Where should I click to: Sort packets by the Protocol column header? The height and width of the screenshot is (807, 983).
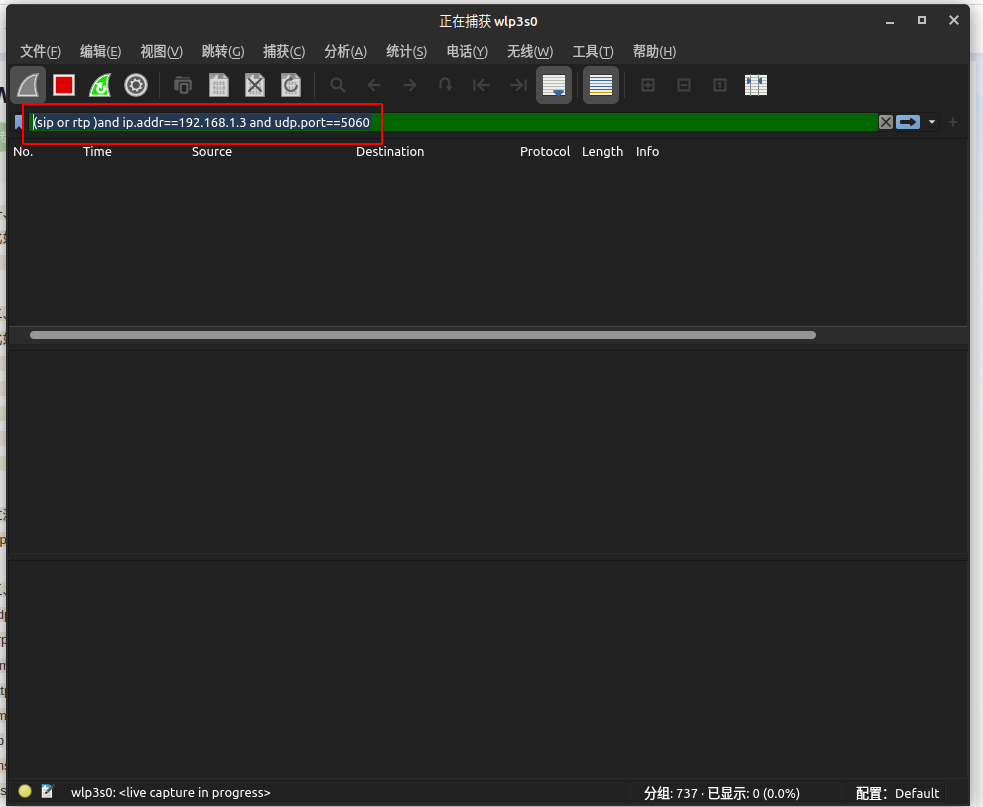[x=544, y=152]
